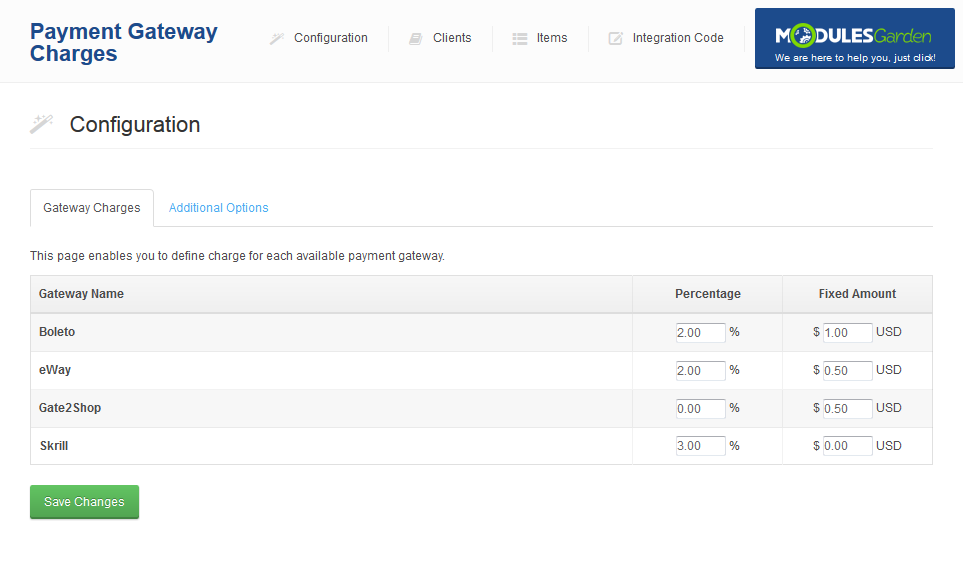
Task: Click the Fixed Amount column header
Action: tap(857, 294)
